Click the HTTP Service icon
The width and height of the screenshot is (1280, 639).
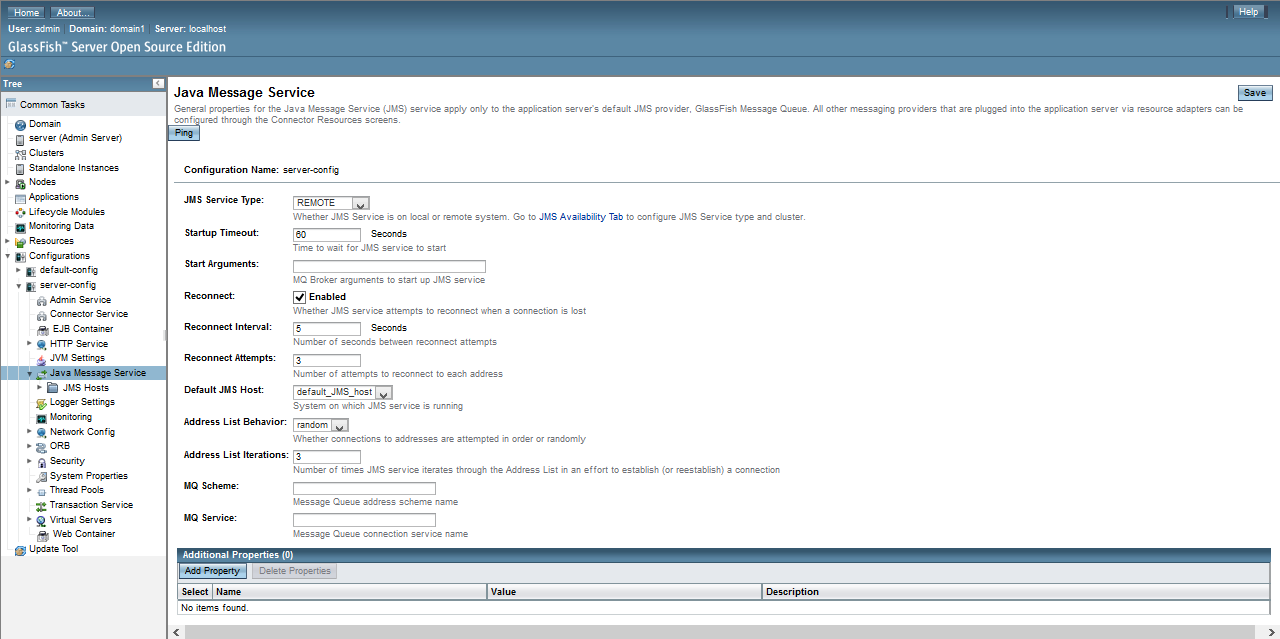41,344
